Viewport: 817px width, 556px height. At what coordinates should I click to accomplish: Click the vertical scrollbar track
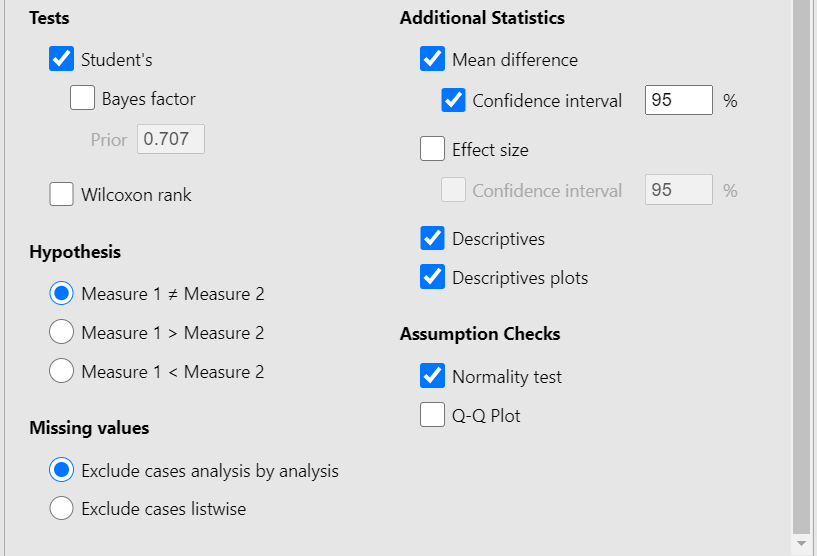coord(800,300)
